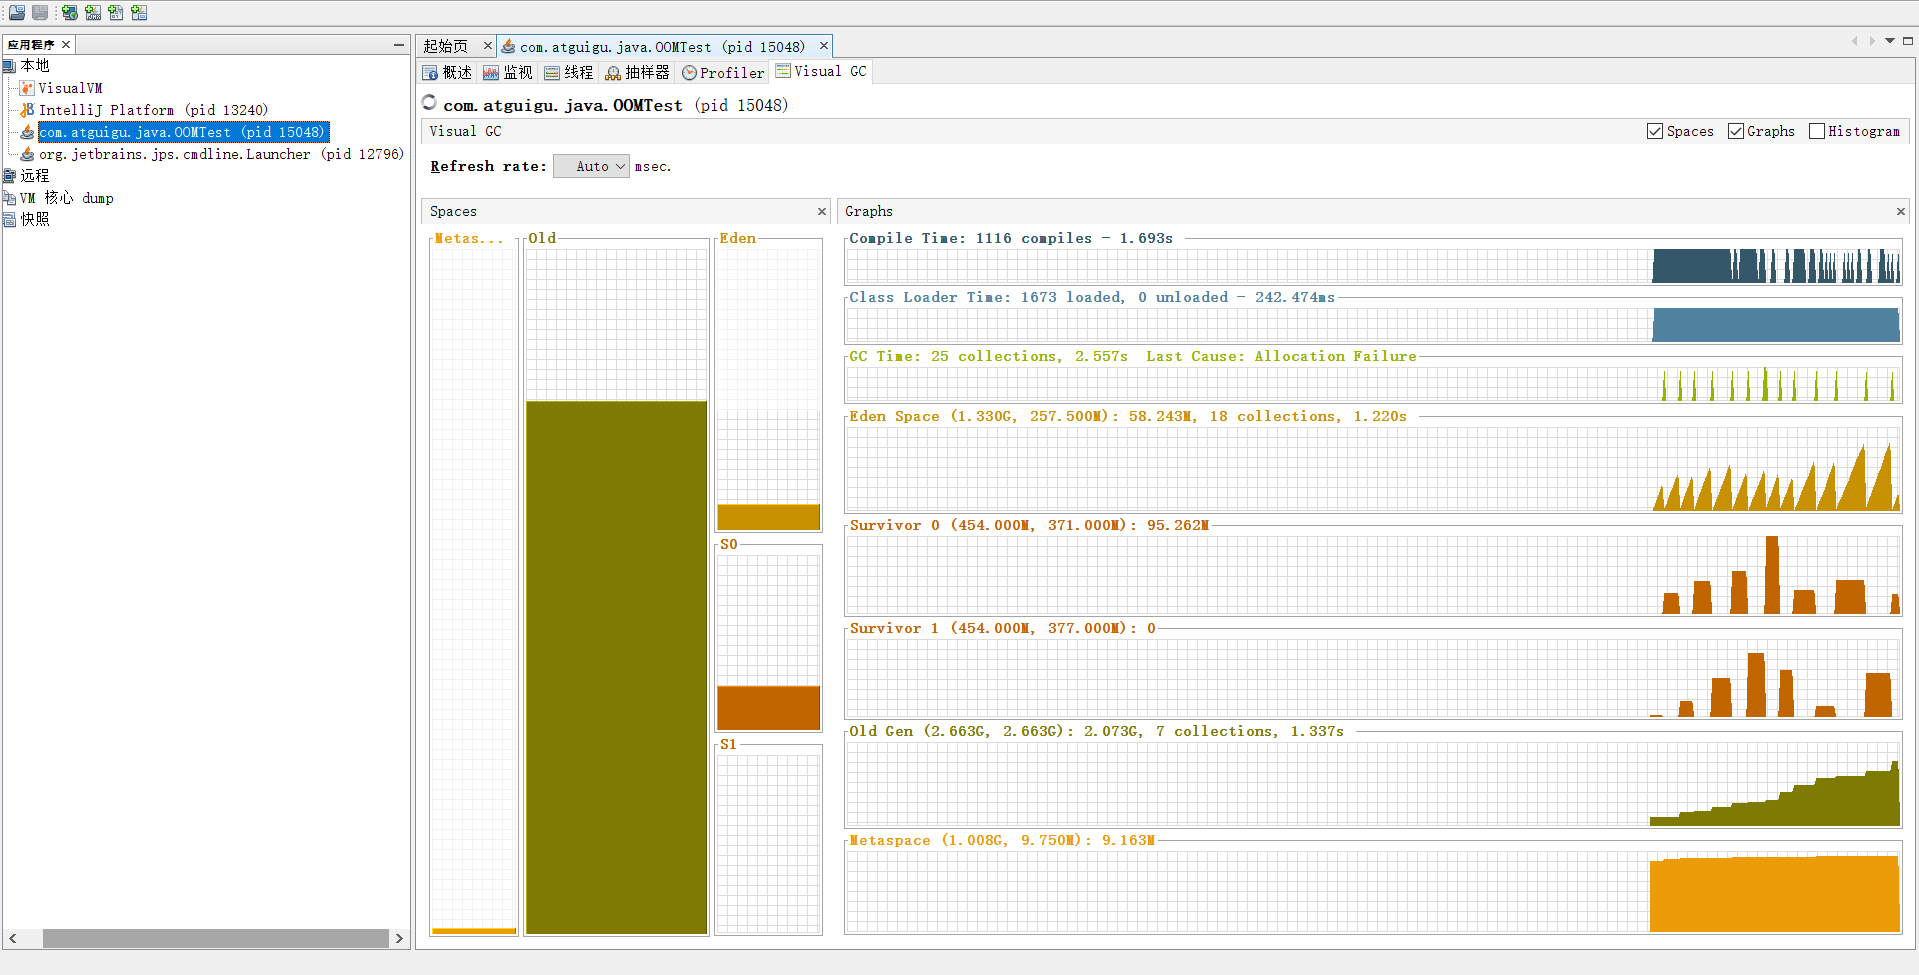Uncheck the Graphs checkbox
1919x975 pixels.
coord(1736,131)
